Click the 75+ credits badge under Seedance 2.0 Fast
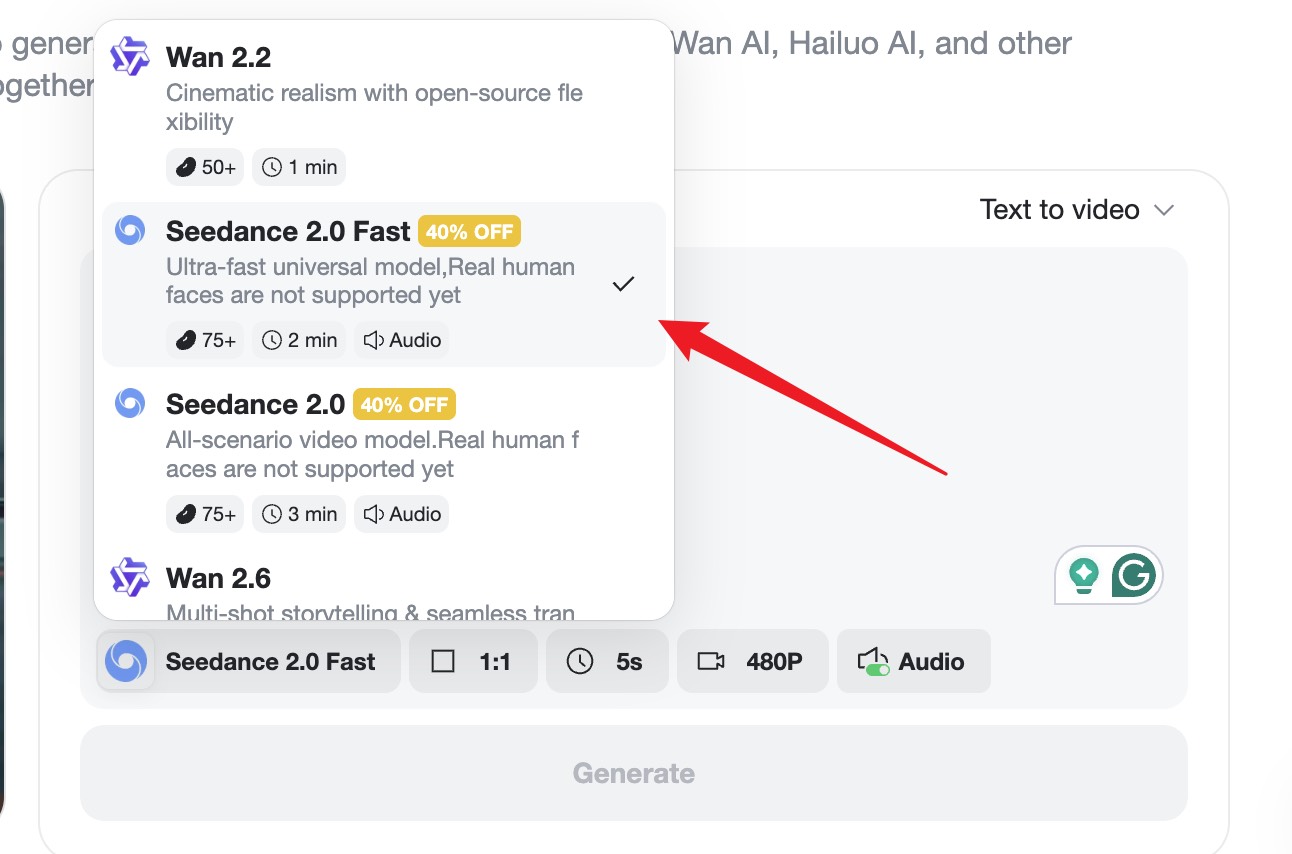The height and width of the screenshot is (854, 1292). click(x=204, y=339)
